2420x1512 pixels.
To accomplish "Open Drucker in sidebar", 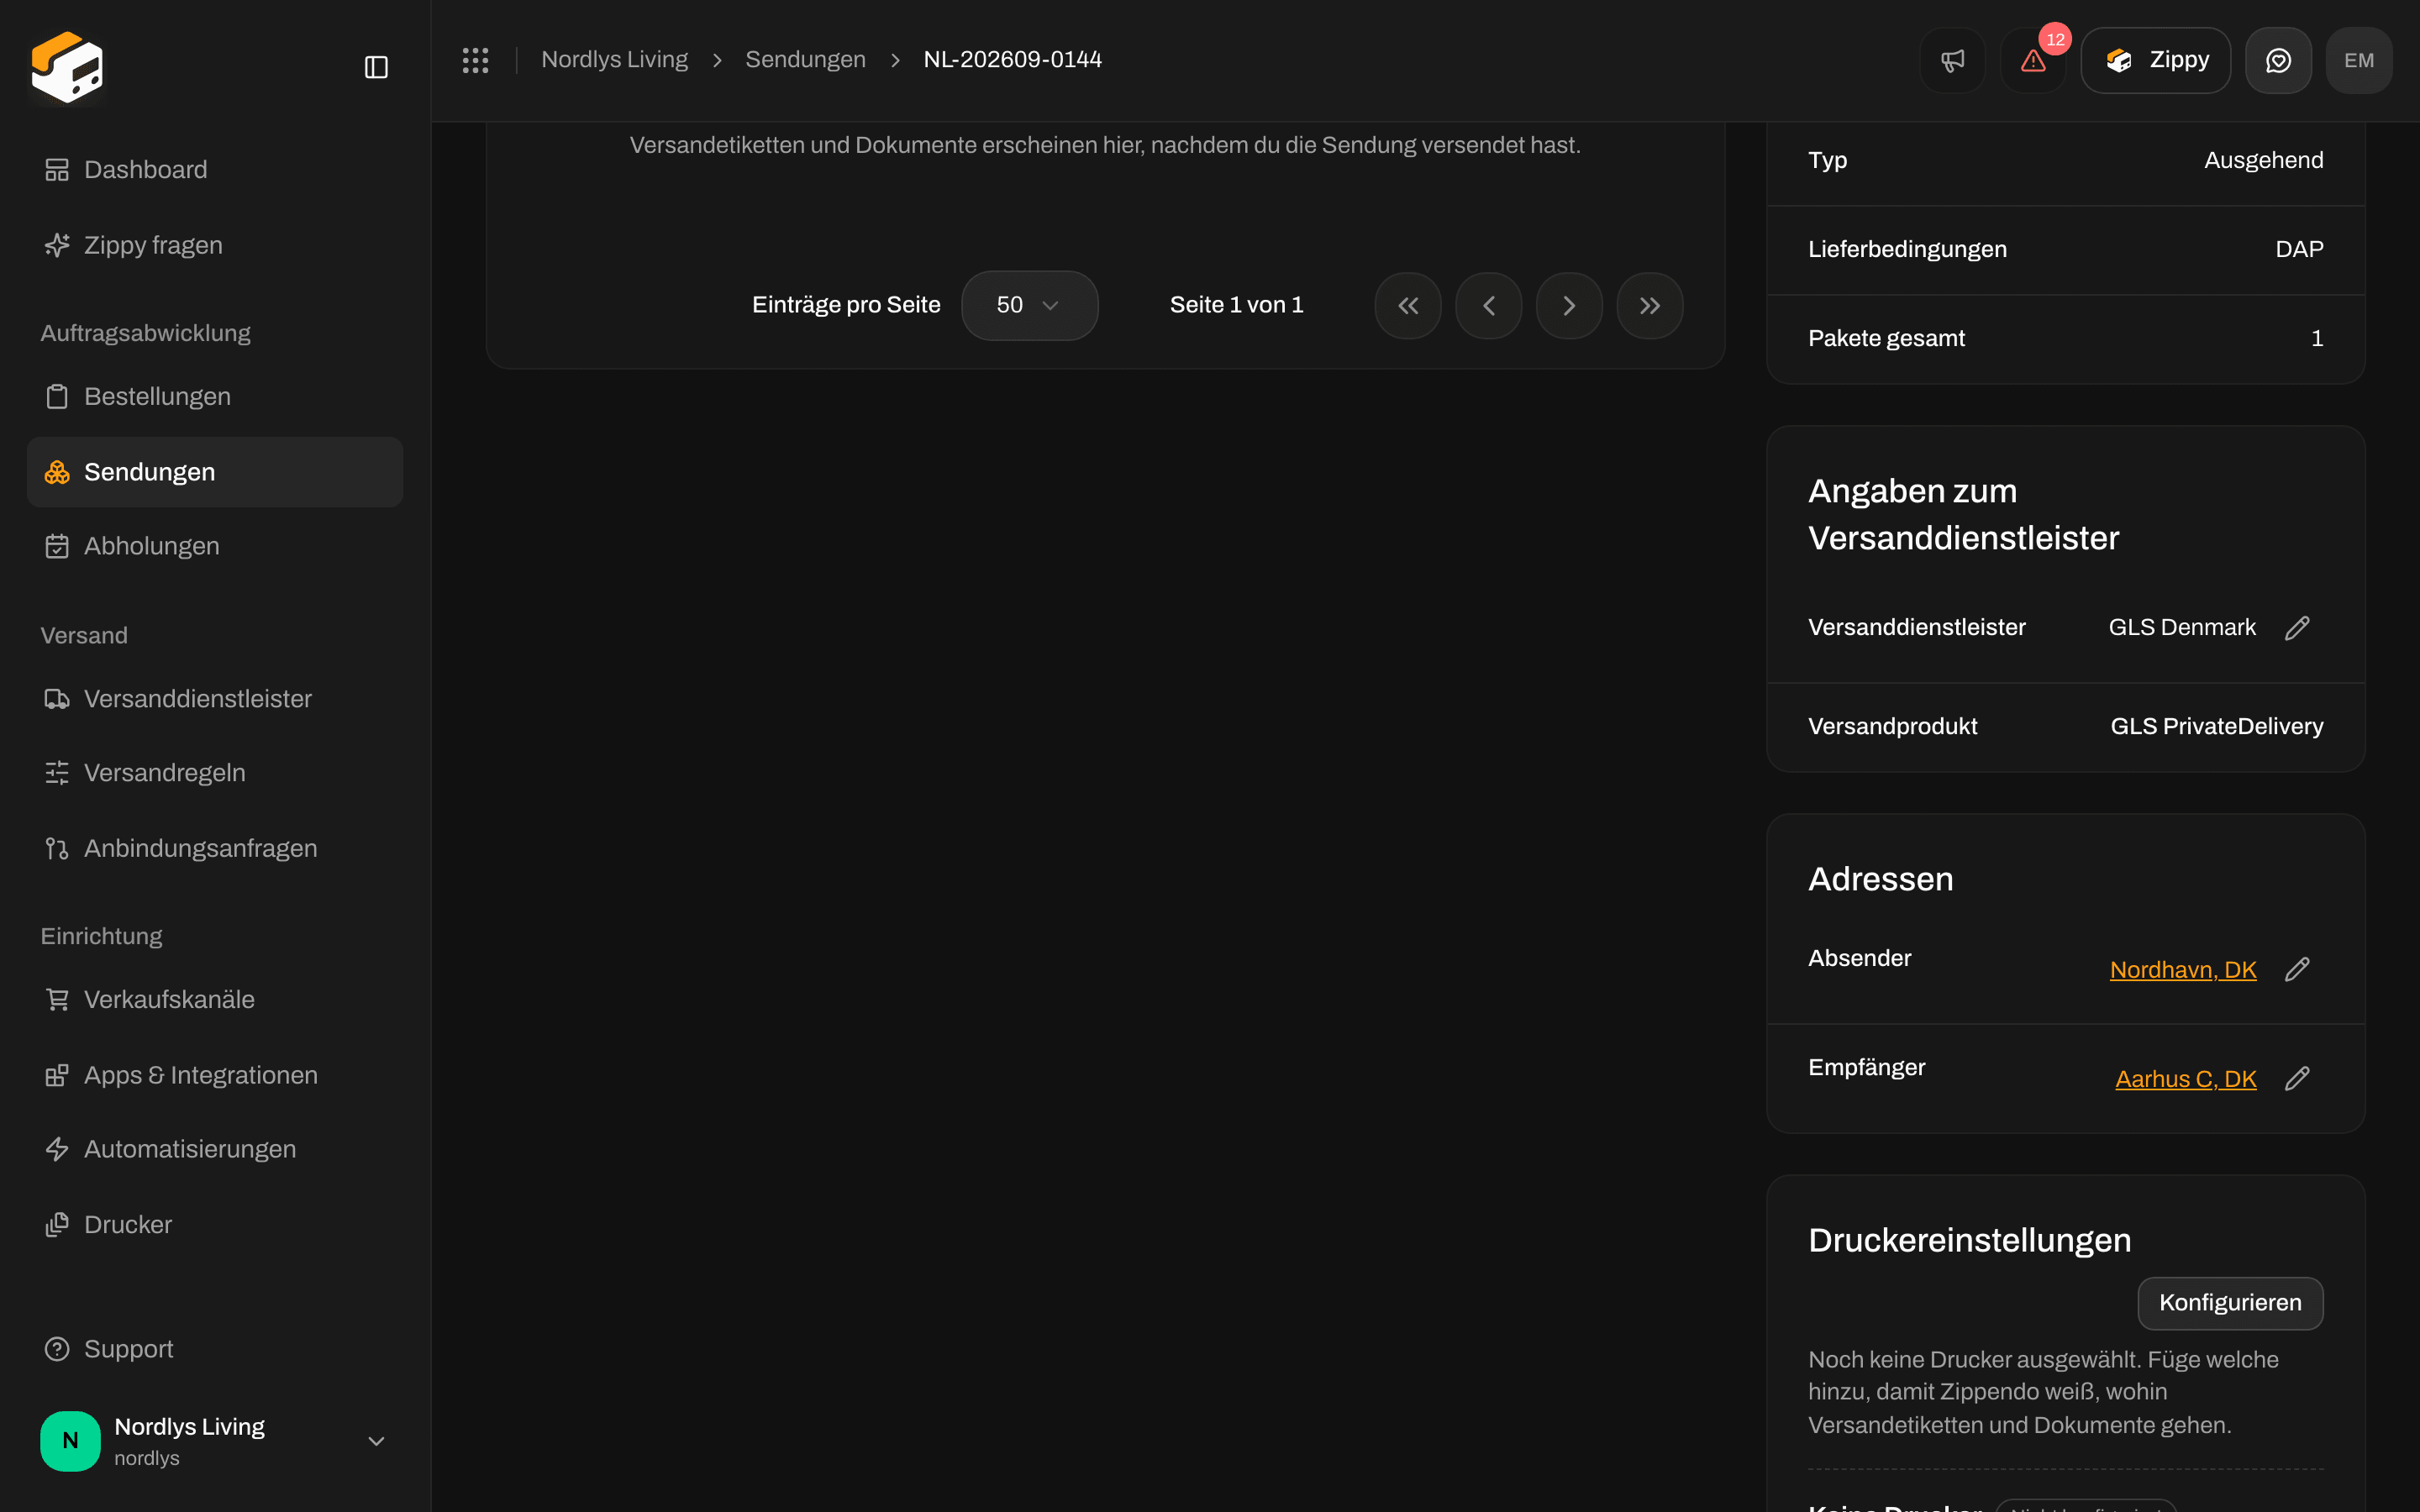I will pyautogui.click(x=215, y=1225).
